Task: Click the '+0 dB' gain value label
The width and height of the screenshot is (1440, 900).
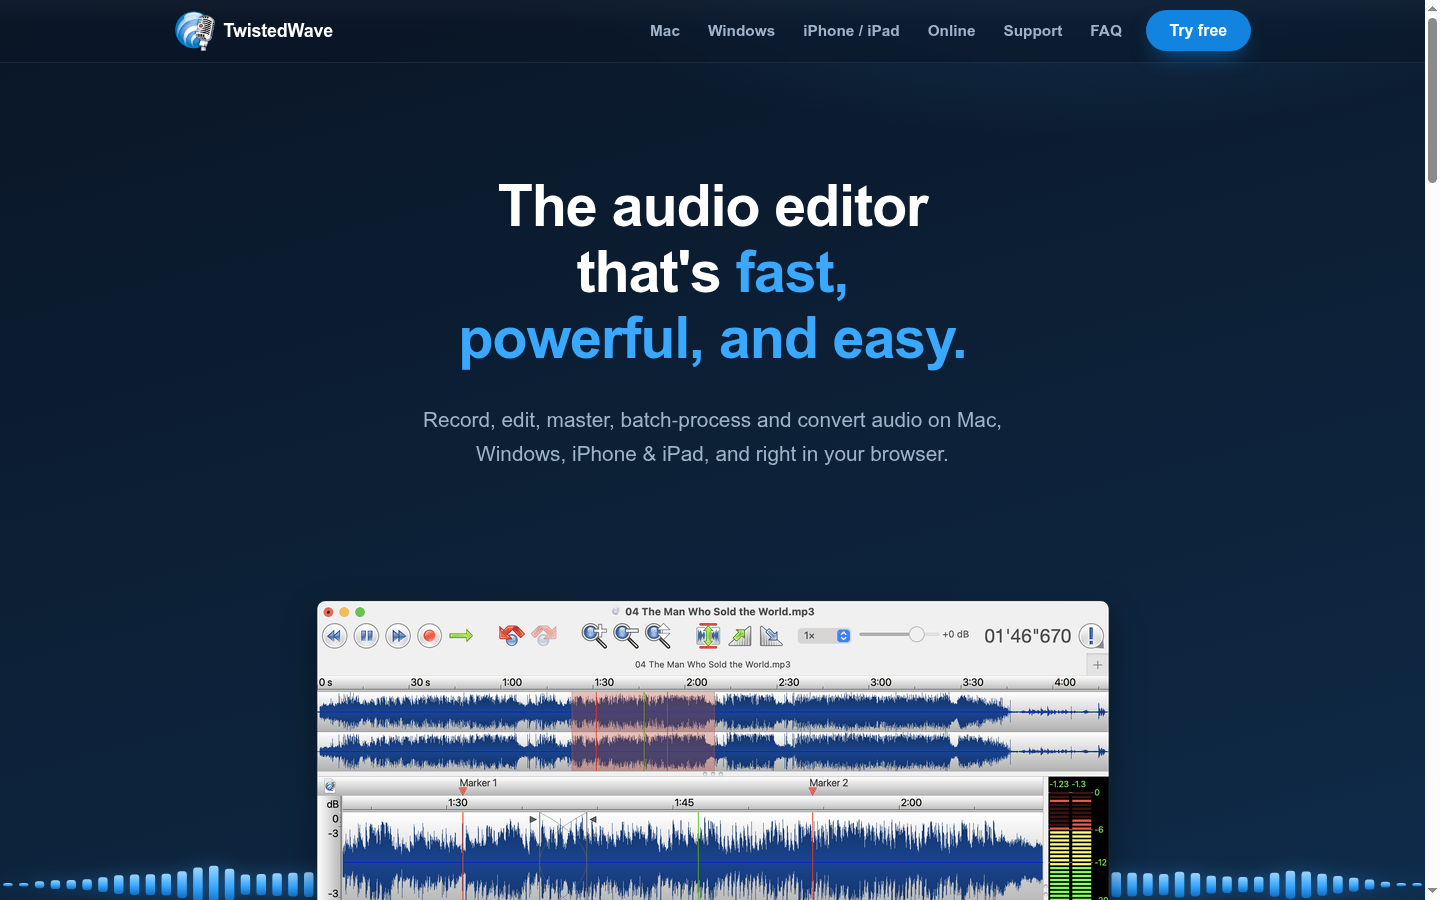Action: (955, 635)
